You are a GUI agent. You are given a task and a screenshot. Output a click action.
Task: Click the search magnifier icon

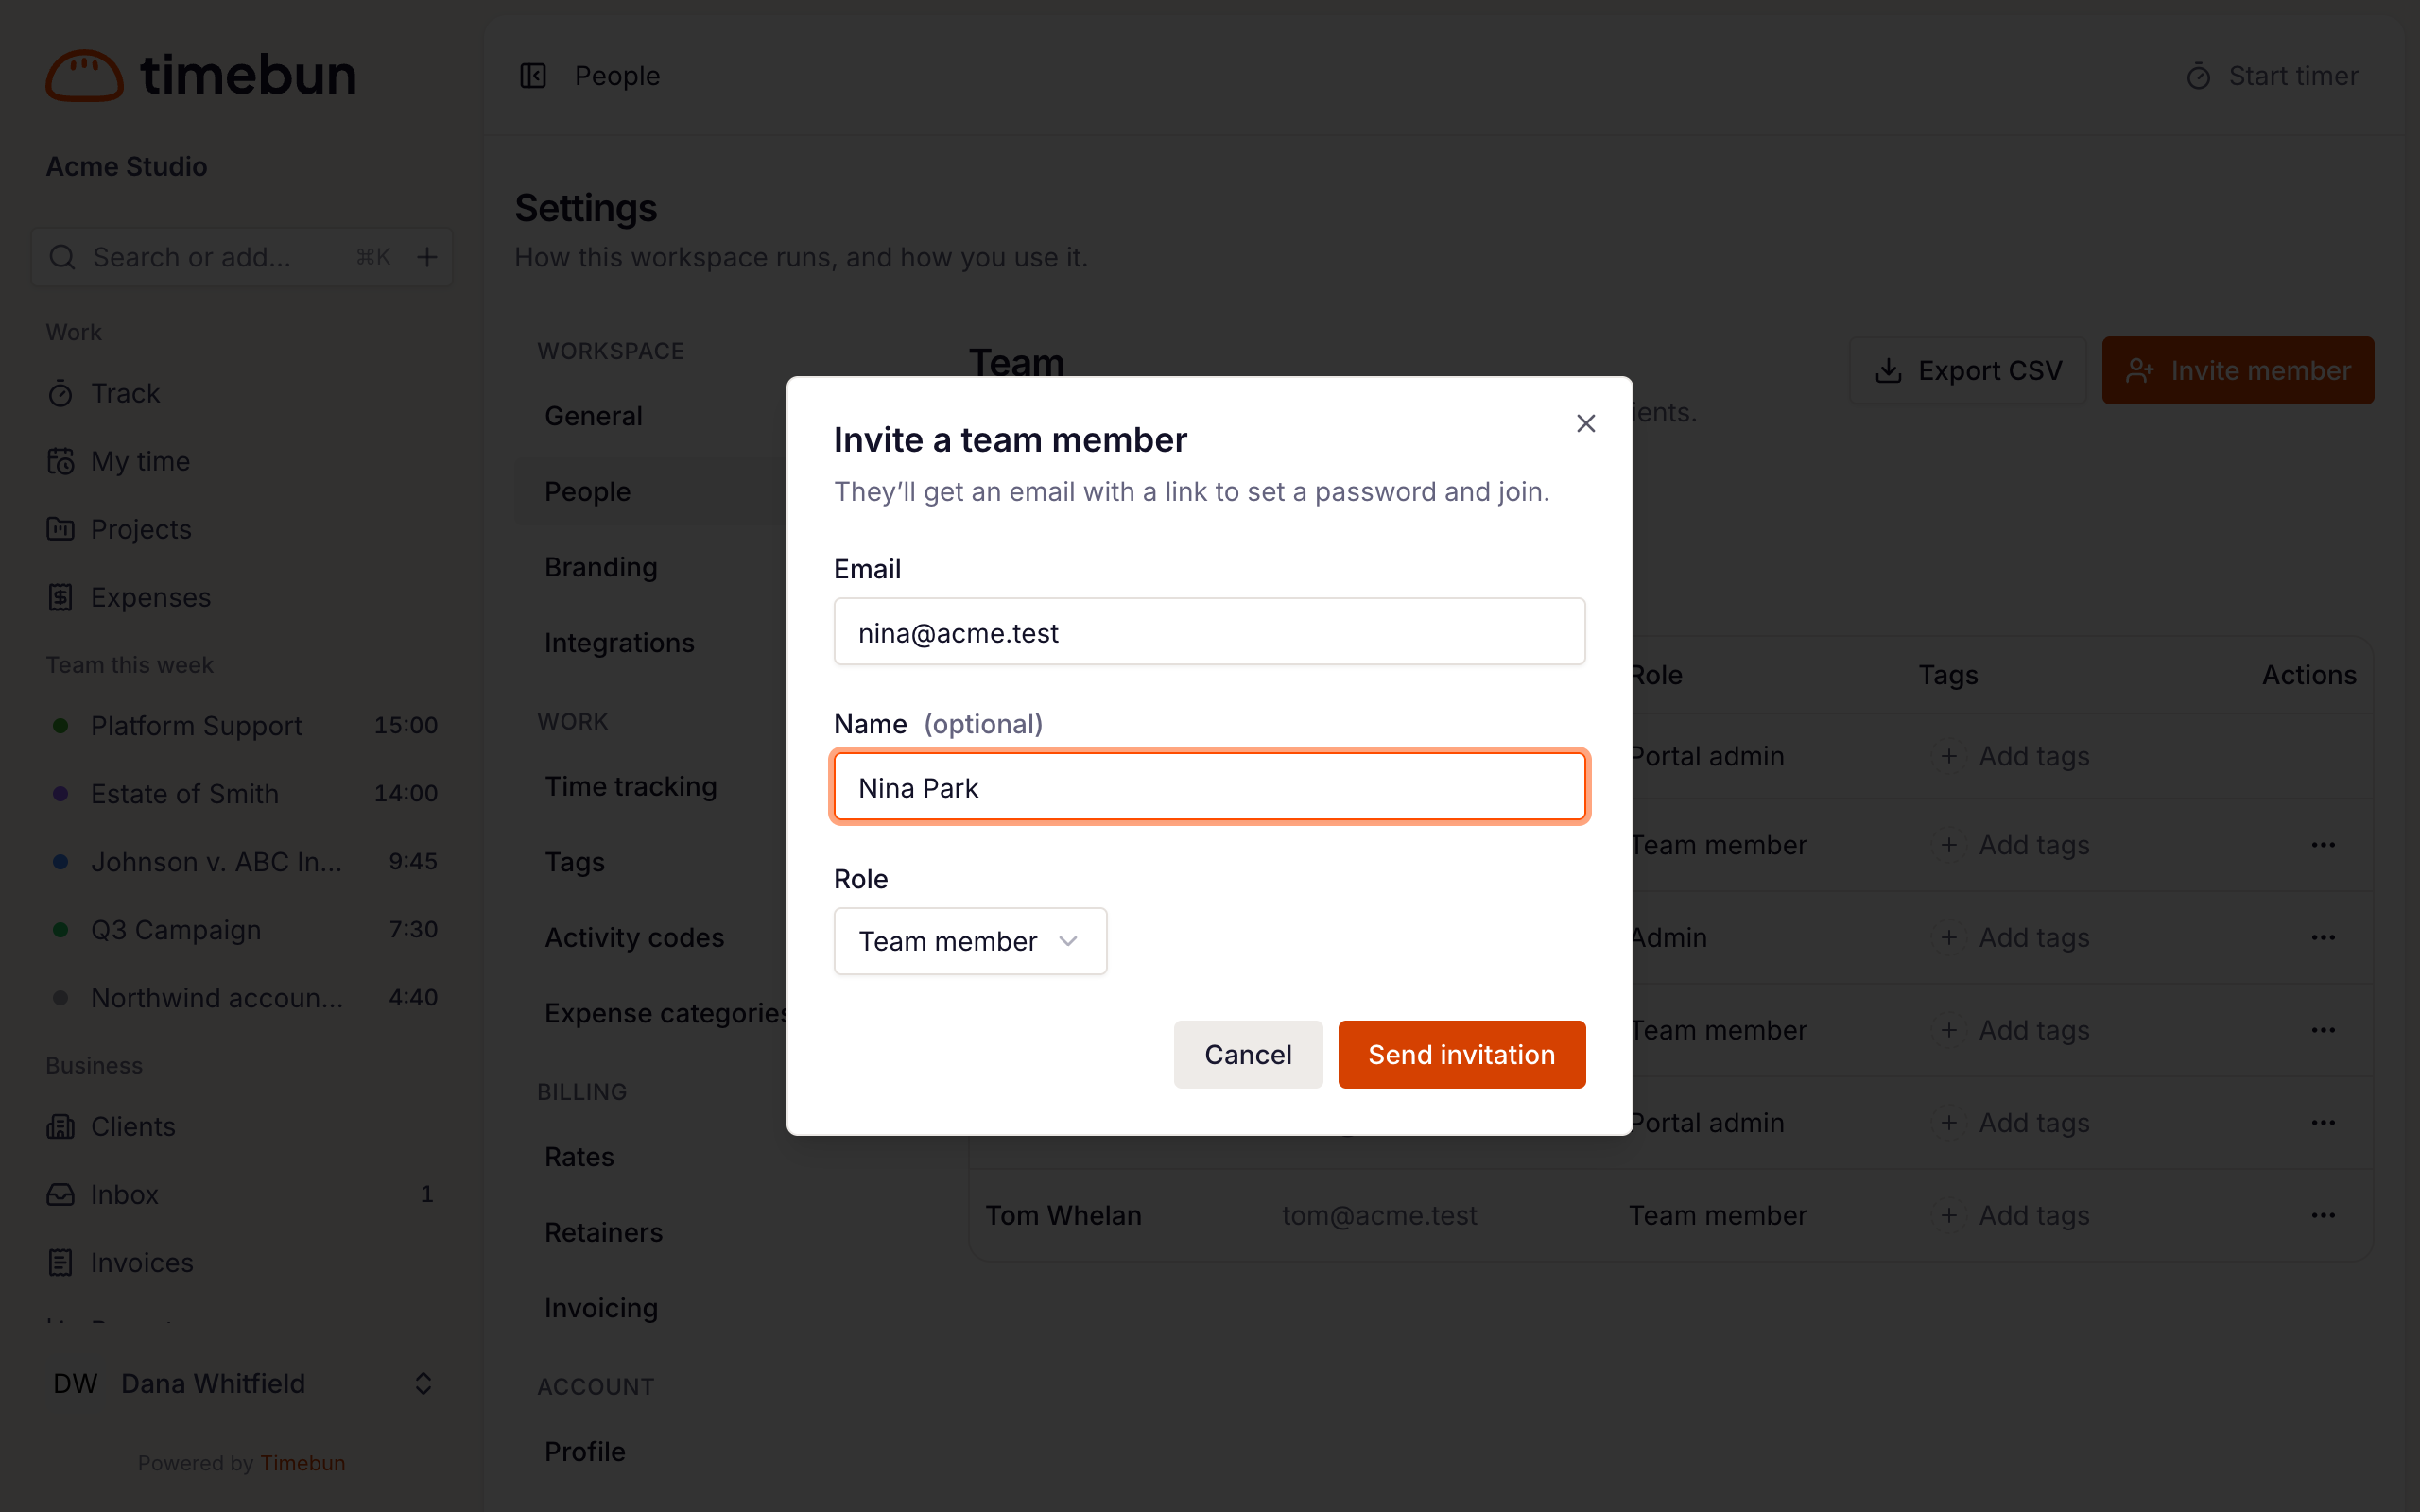click(x=62, y=257)
